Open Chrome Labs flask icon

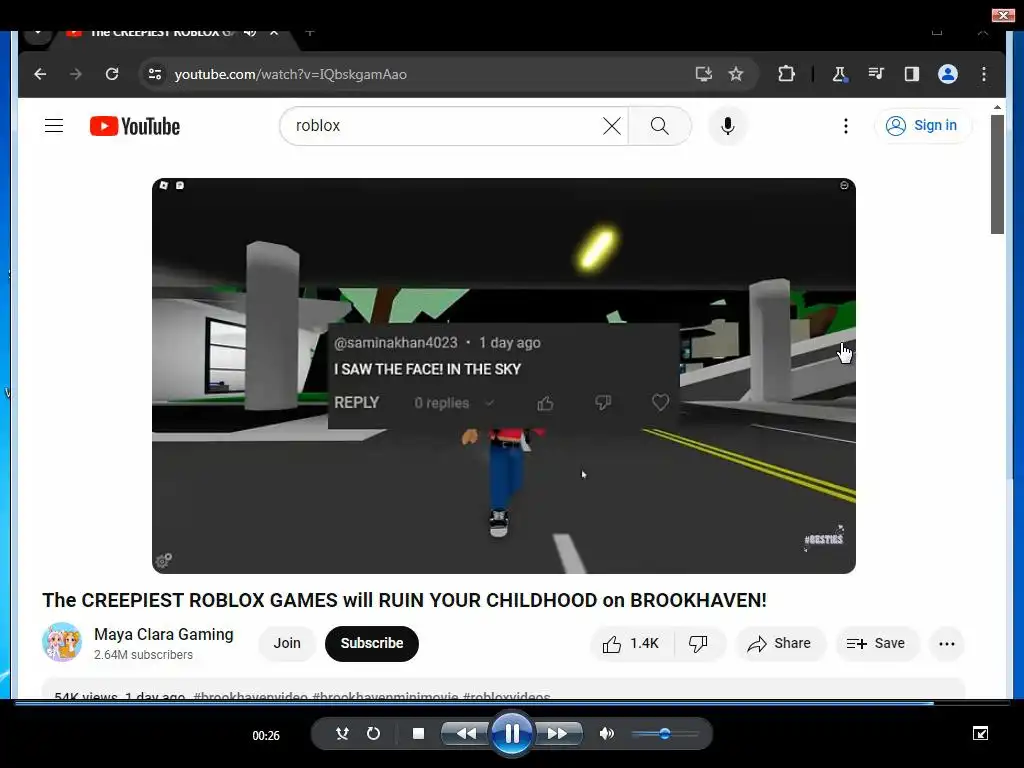[x=840, y=74]
